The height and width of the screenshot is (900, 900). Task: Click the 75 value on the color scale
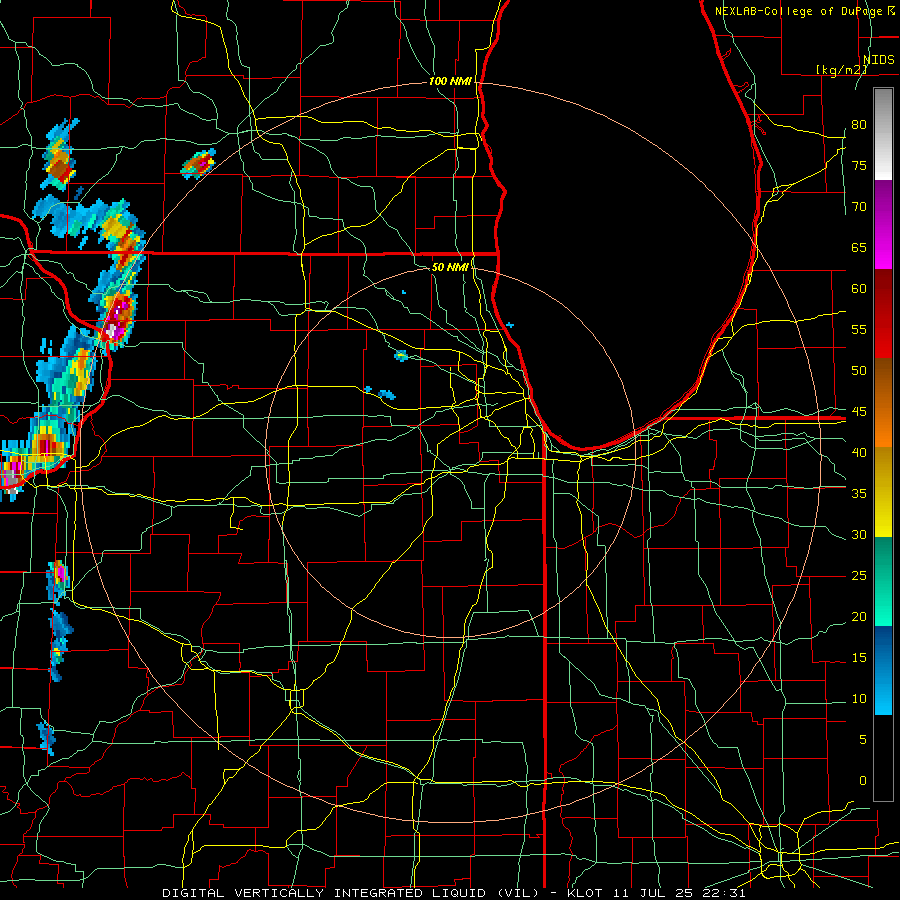859,165
